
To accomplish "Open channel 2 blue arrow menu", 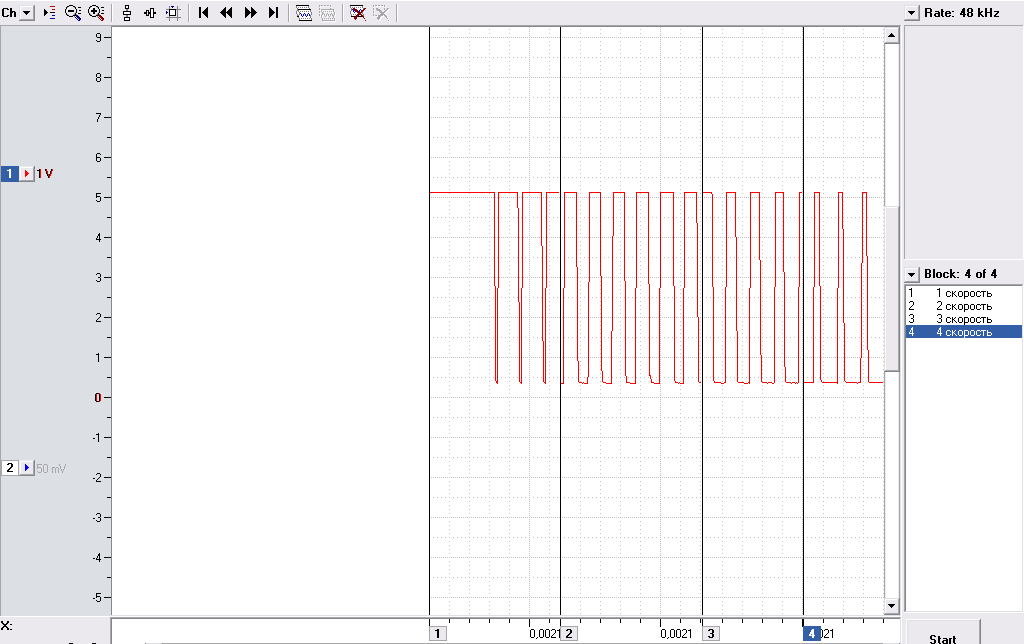I will point(27,468).
